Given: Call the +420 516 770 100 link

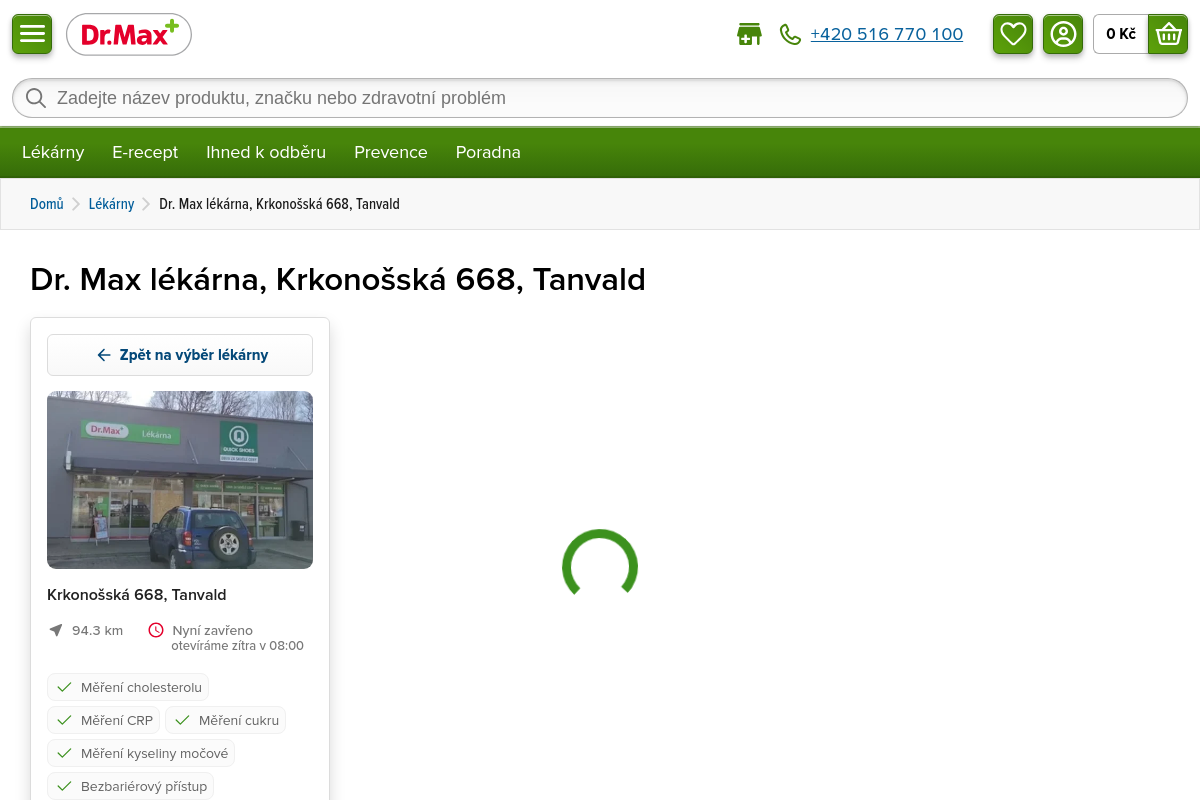Looking at the screenshot, I should point(886,34).
